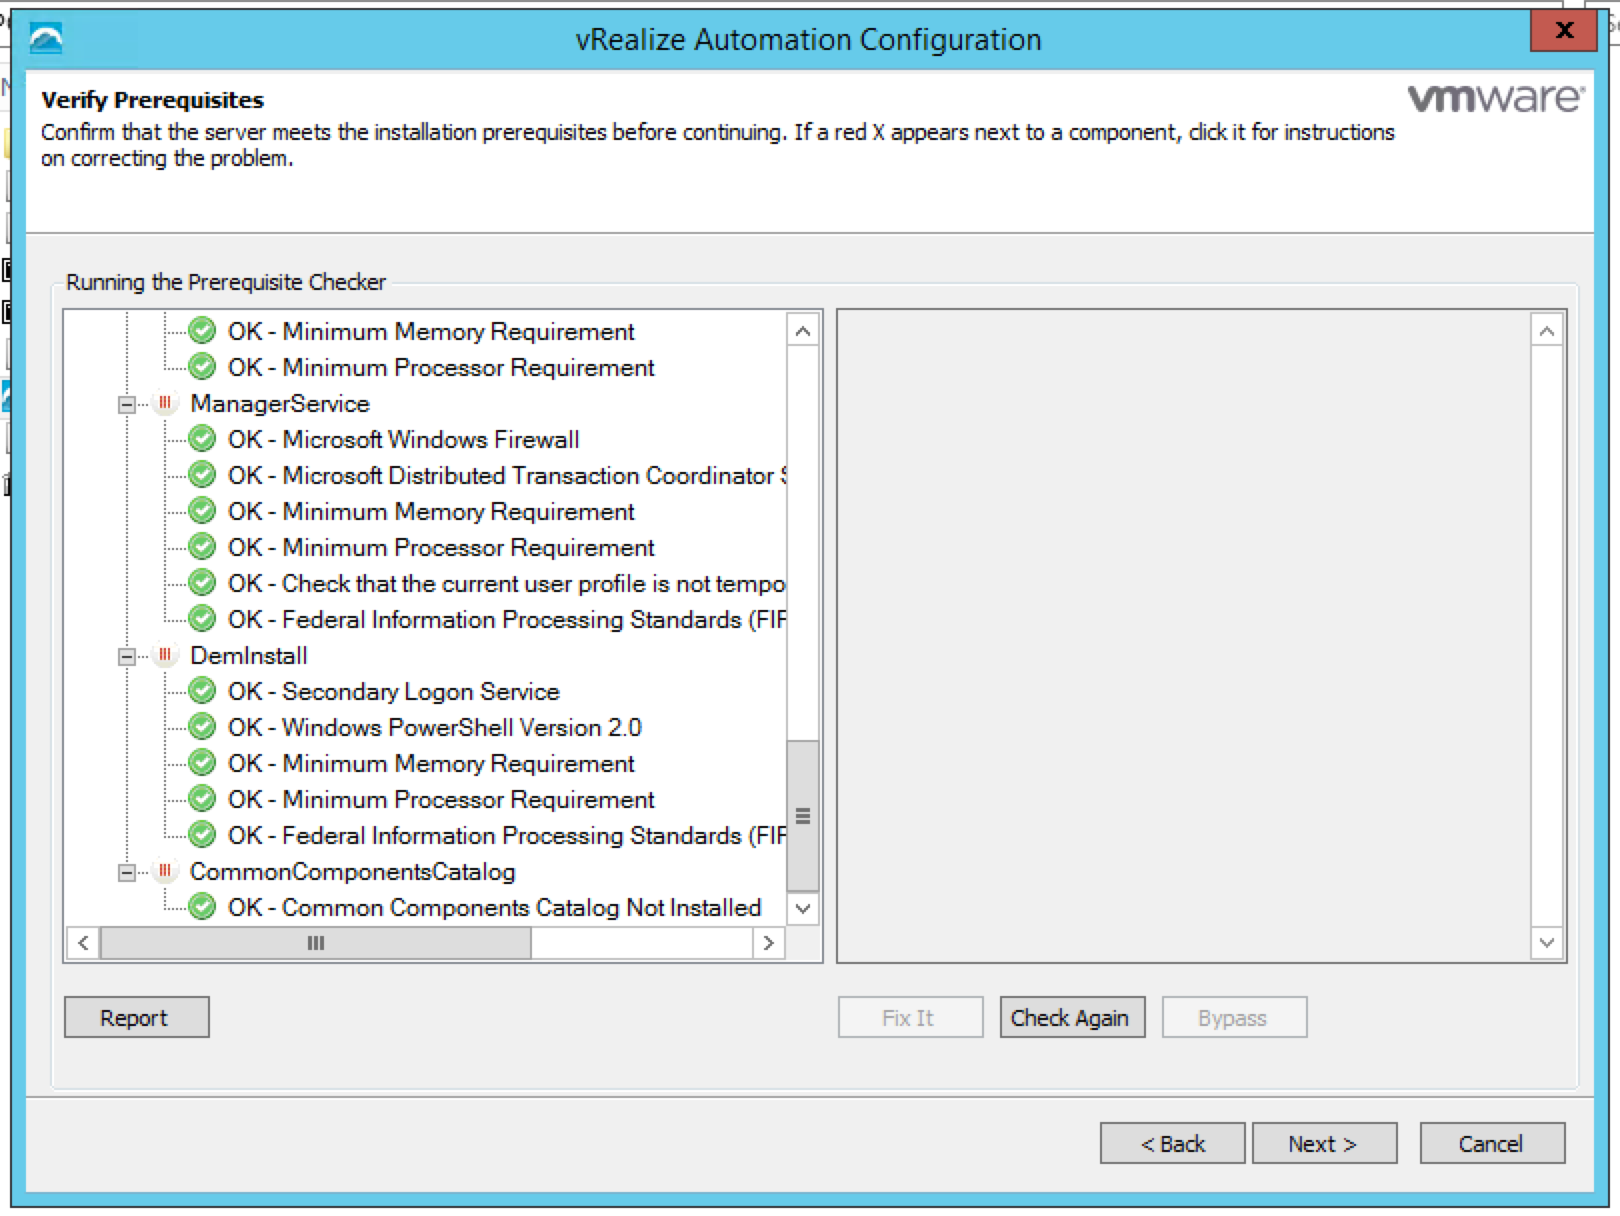Viewport: 1620px width, 1216px height.
Task: Click green check icon for Microsoft Windows Firewall
Action: click(202, 439)
